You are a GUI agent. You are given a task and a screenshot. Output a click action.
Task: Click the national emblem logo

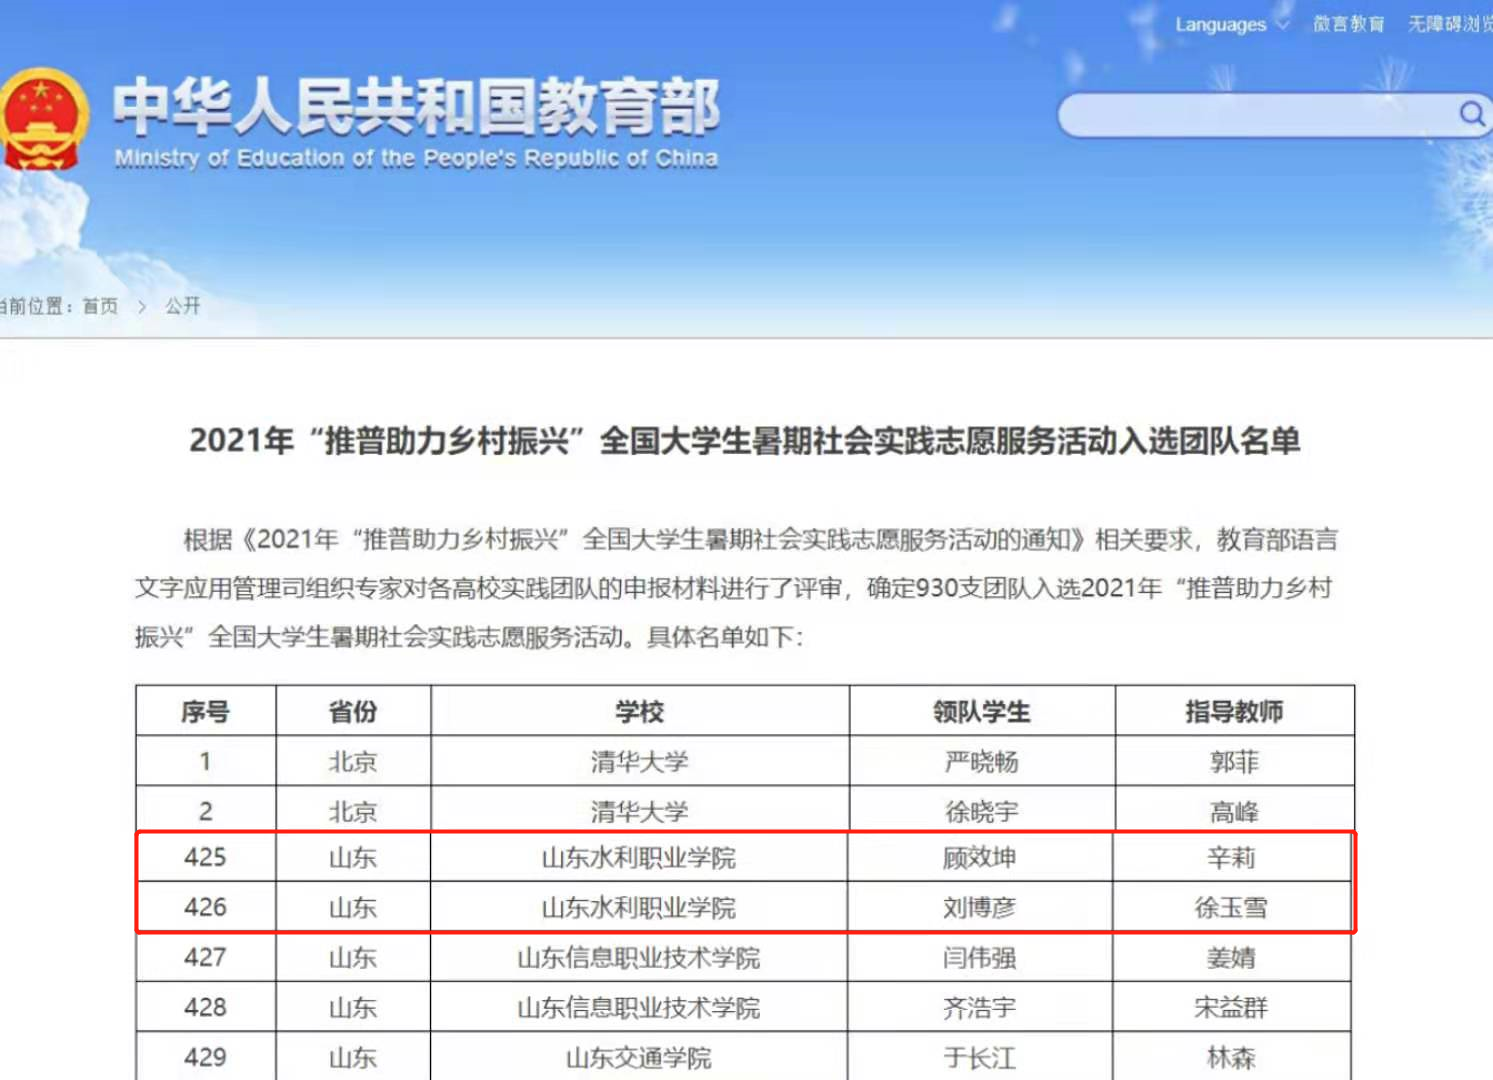(40, 120)
